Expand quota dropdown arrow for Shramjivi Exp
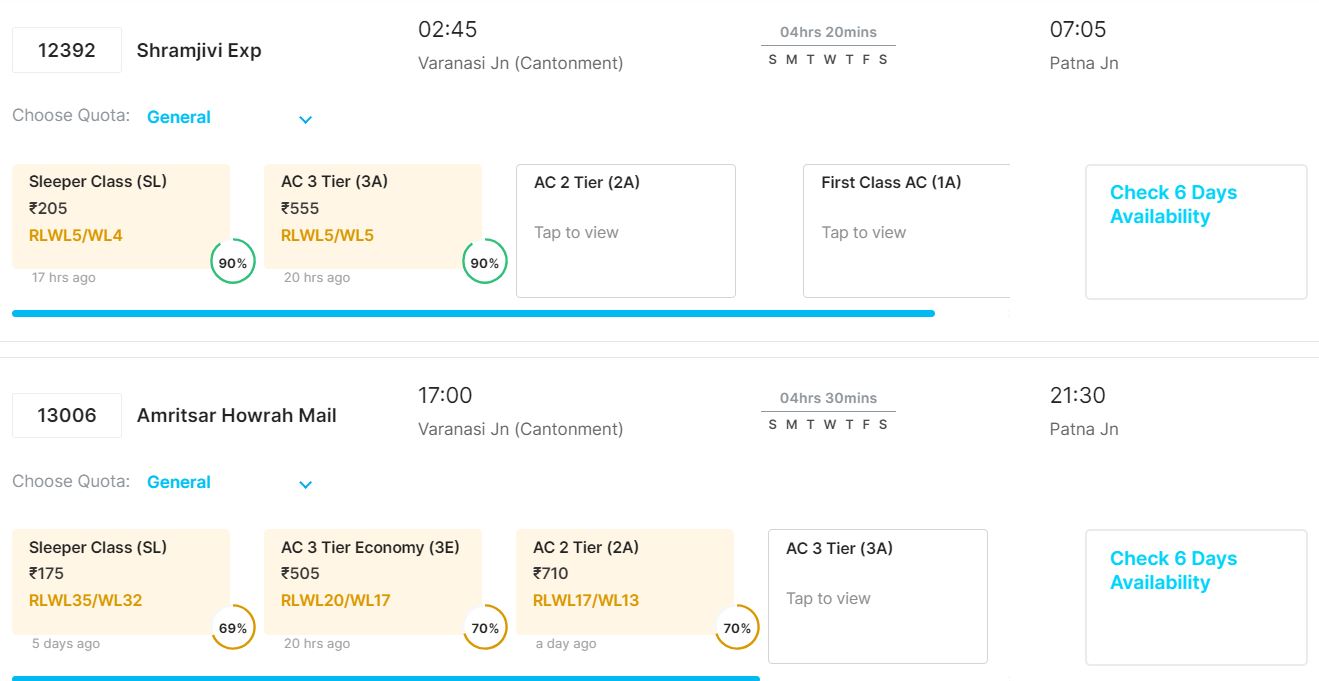The height and width of the screenshot is (681, 1319). [306, 120]
